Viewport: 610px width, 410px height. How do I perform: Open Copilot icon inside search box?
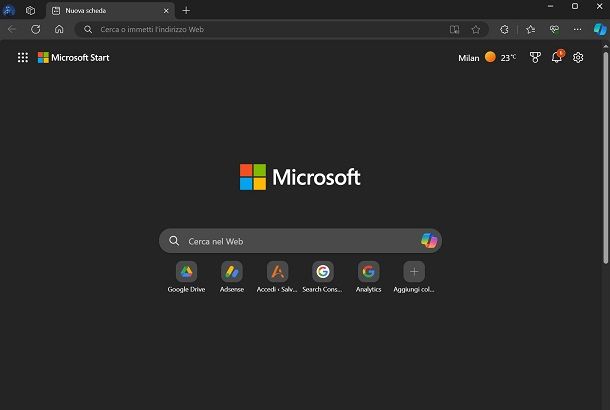(429, 240)
